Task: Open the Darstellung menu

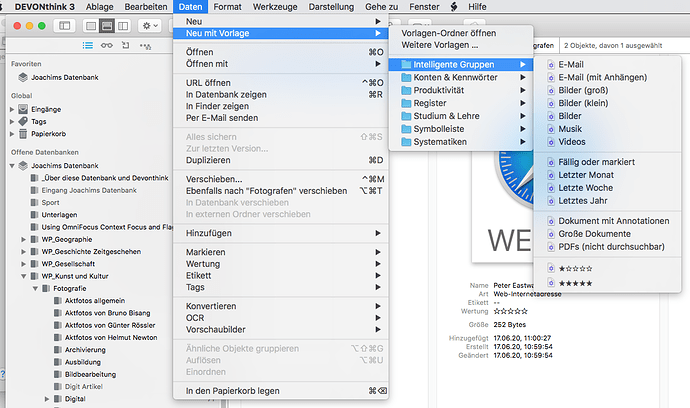Action: (x=331, y=7)
